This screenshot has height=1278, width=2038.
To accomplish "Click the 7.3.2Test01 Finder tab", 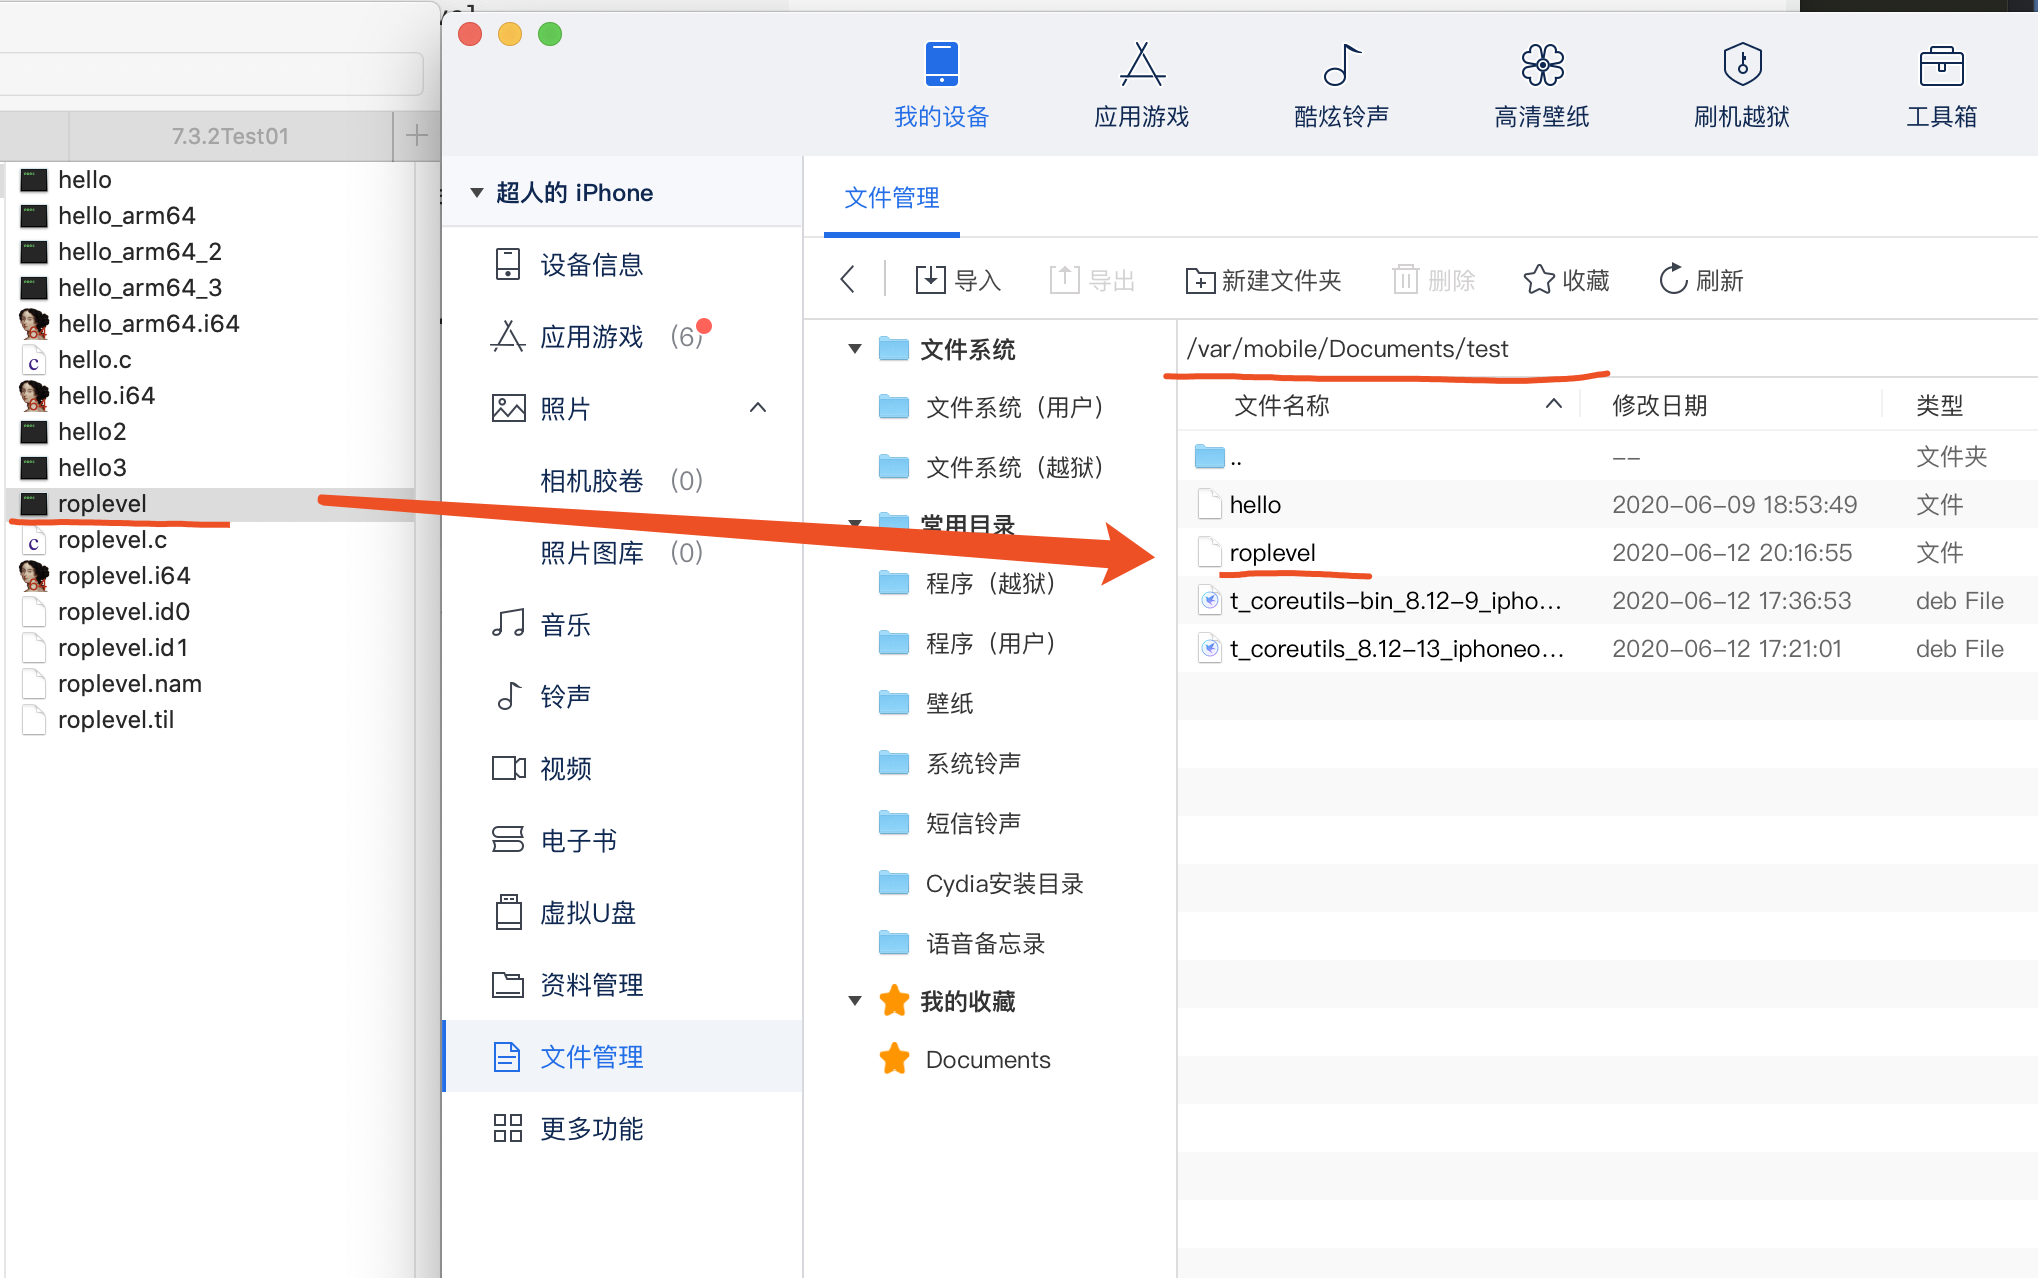I will click(230, 135).
